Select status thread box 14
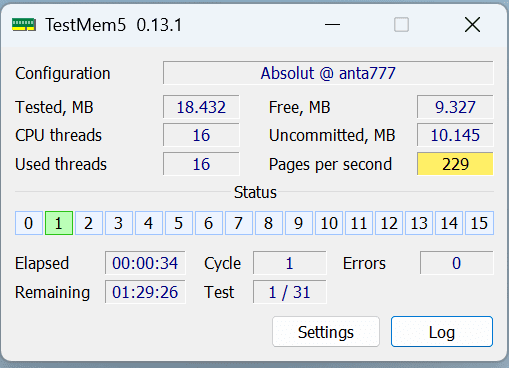Screen dimensions: 509x368 click(x=449, y=223)
